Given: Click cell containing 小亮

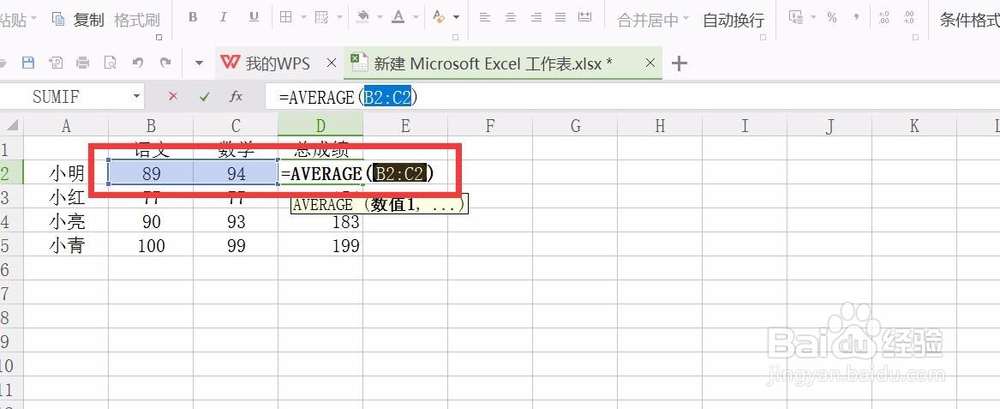Looking at the screenshot, I should point(66,221).
